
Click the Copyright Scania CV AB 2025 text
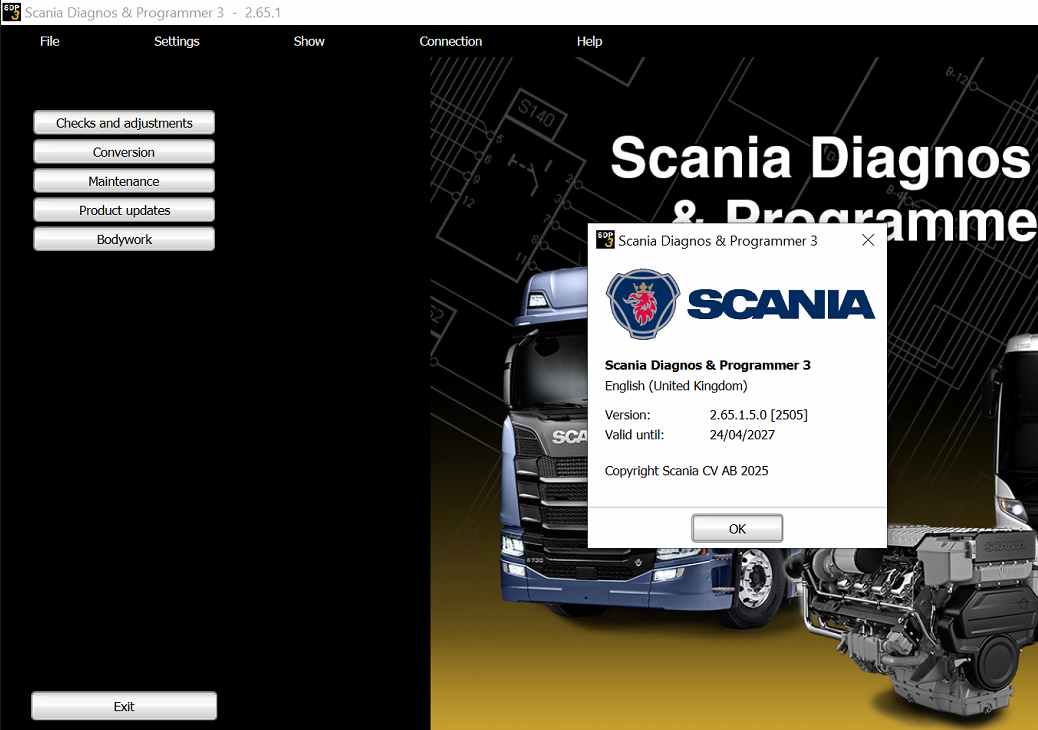[686, 471]
